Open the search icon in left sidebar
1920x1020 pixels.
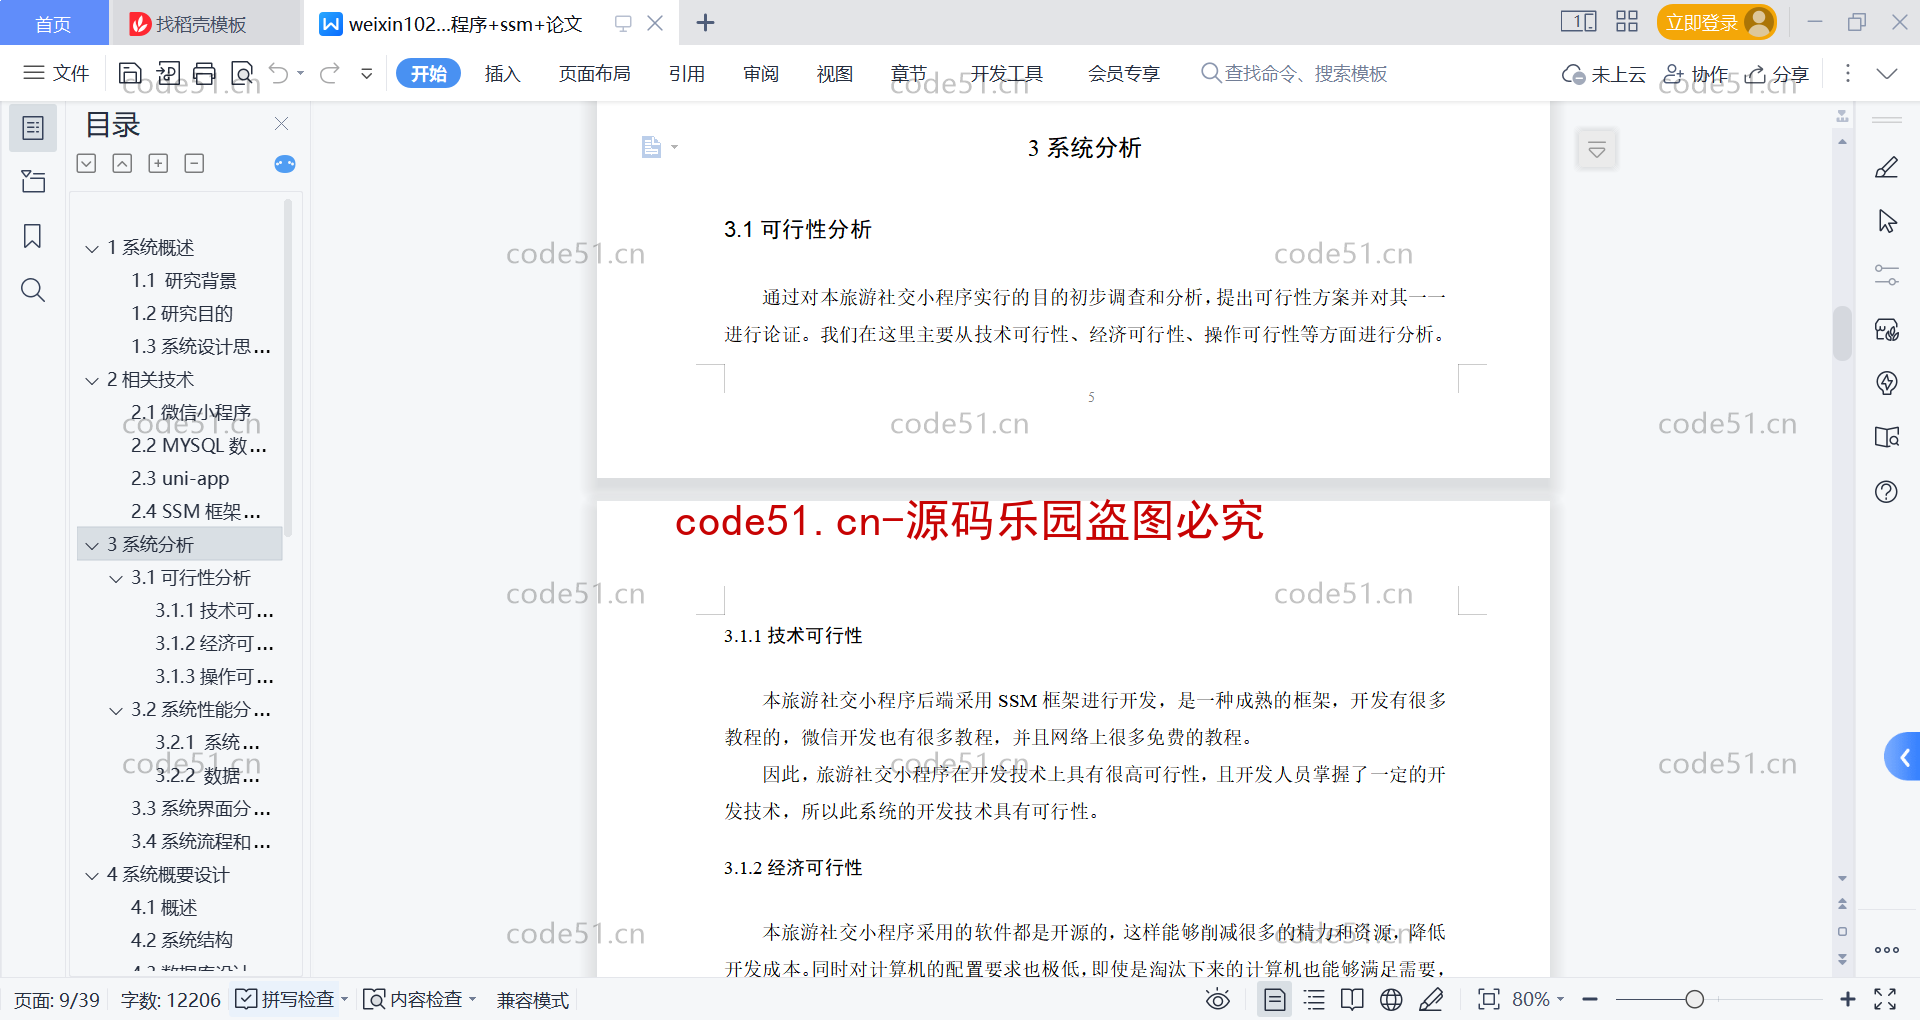pos(33,290)
